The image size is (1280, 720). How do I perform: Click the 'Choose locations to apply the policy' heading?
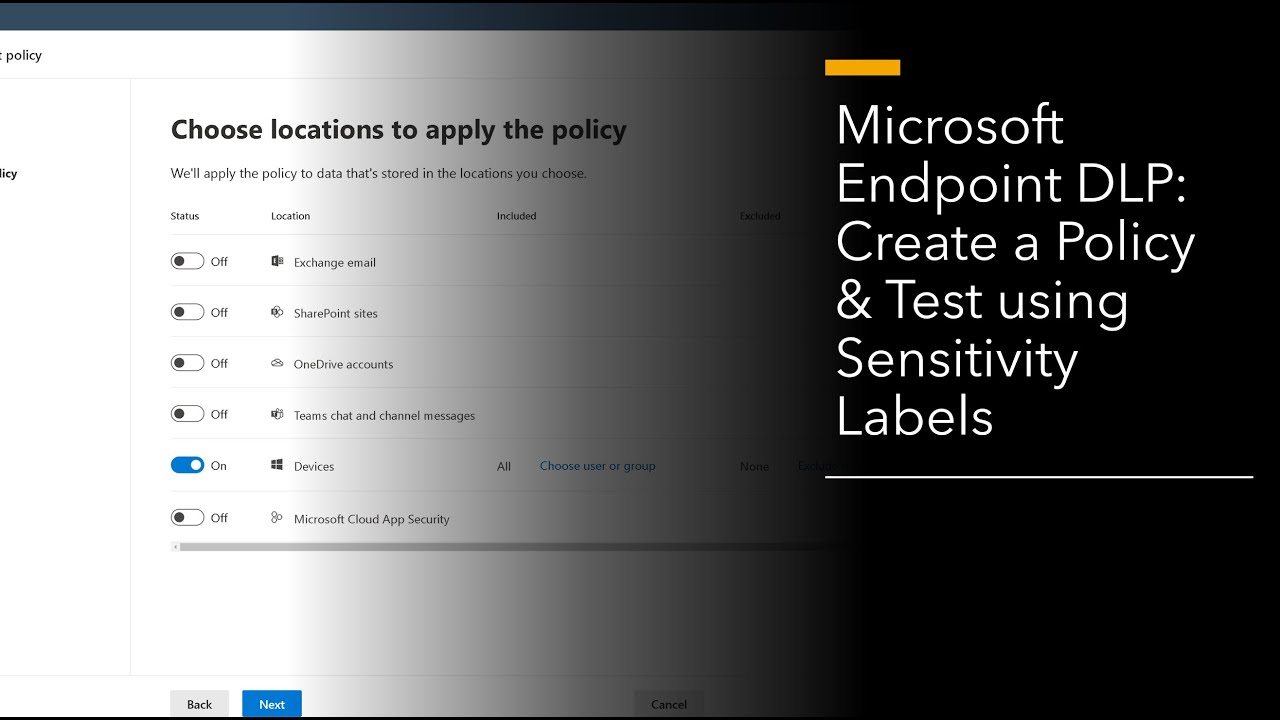(x=399, y=130)
